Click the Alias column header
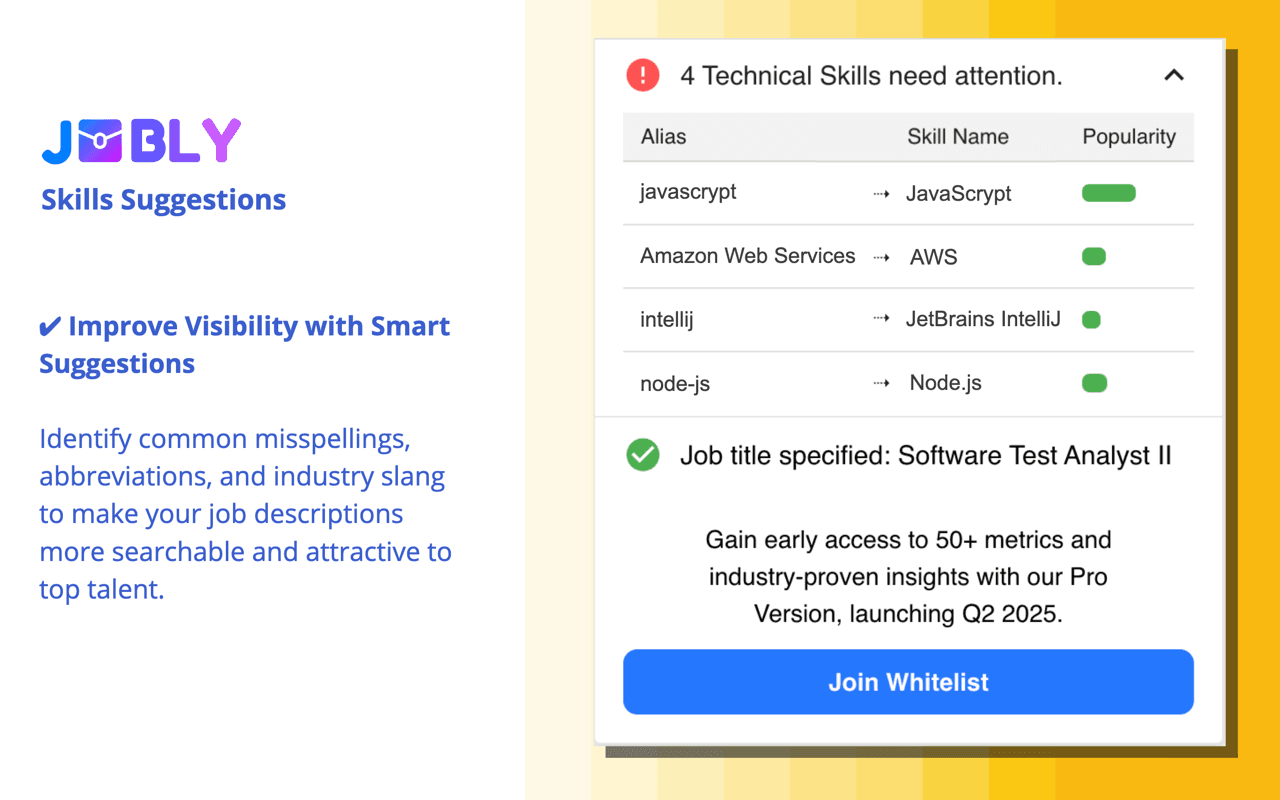The image size is (1280, 800). 664,137
